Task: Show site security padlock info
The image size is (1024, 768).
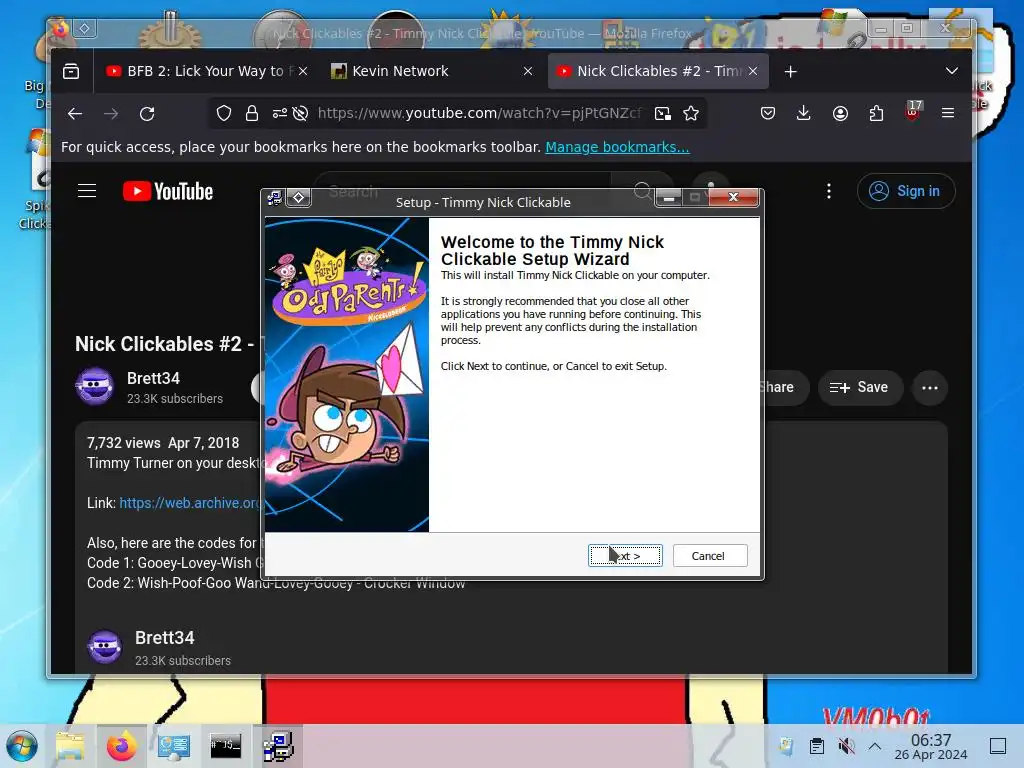Action: click(x=251, y=114)
